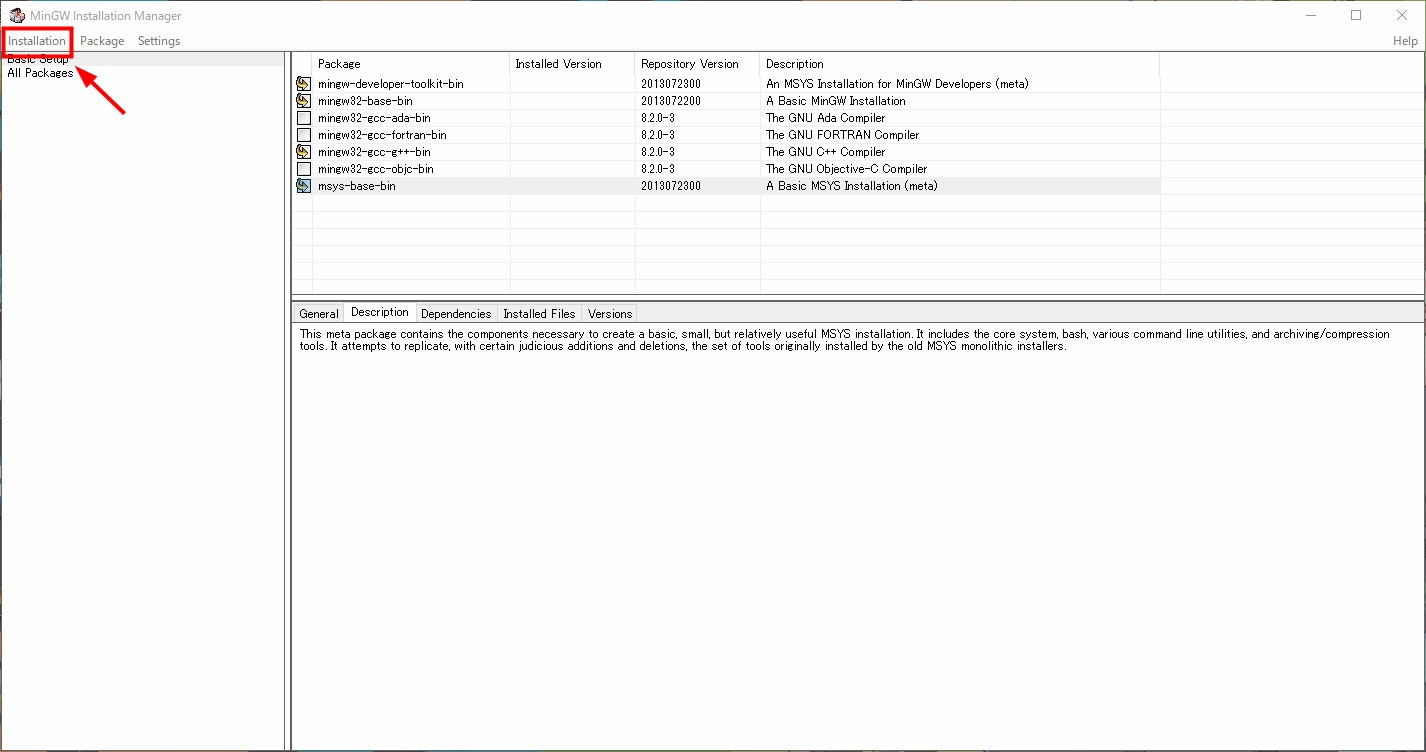Viewport: 1426px width, 752px height.
Task: Select the mingw32-gcc-objc-bin package name
Action: [x=376, y=169]
